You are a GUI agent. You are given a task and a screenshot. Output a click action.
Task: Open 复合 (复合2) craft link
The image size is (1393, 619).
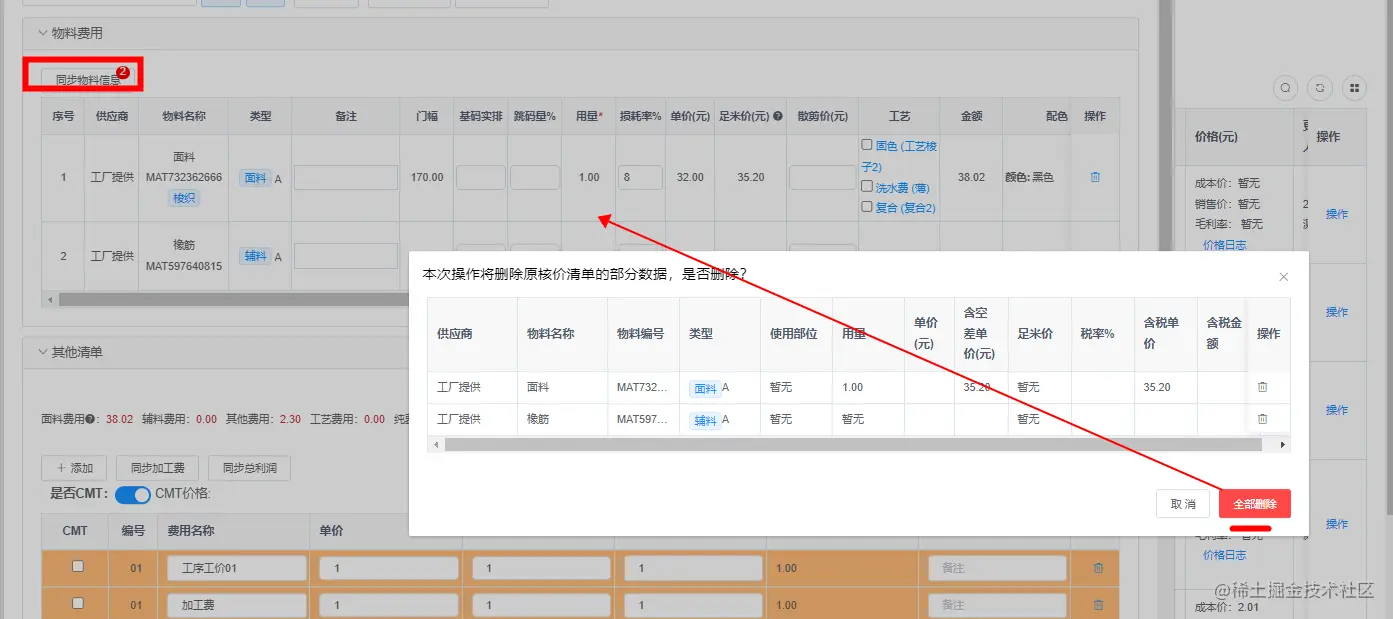pos(905,208)
